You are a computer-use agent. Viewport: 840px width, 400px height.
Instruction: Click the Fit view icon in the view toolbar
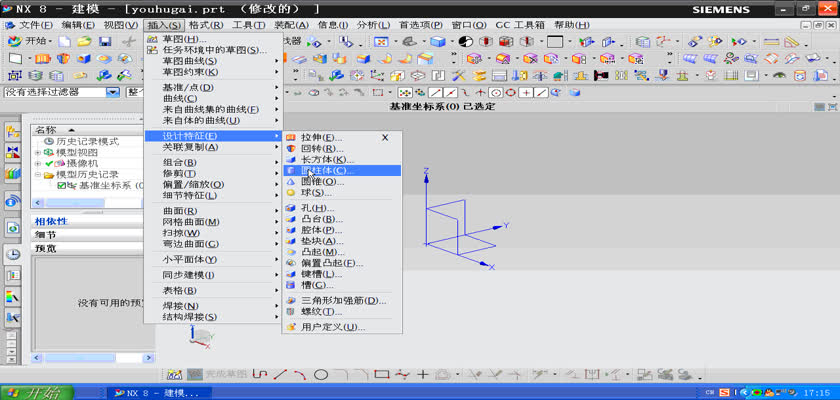(381, 41)
